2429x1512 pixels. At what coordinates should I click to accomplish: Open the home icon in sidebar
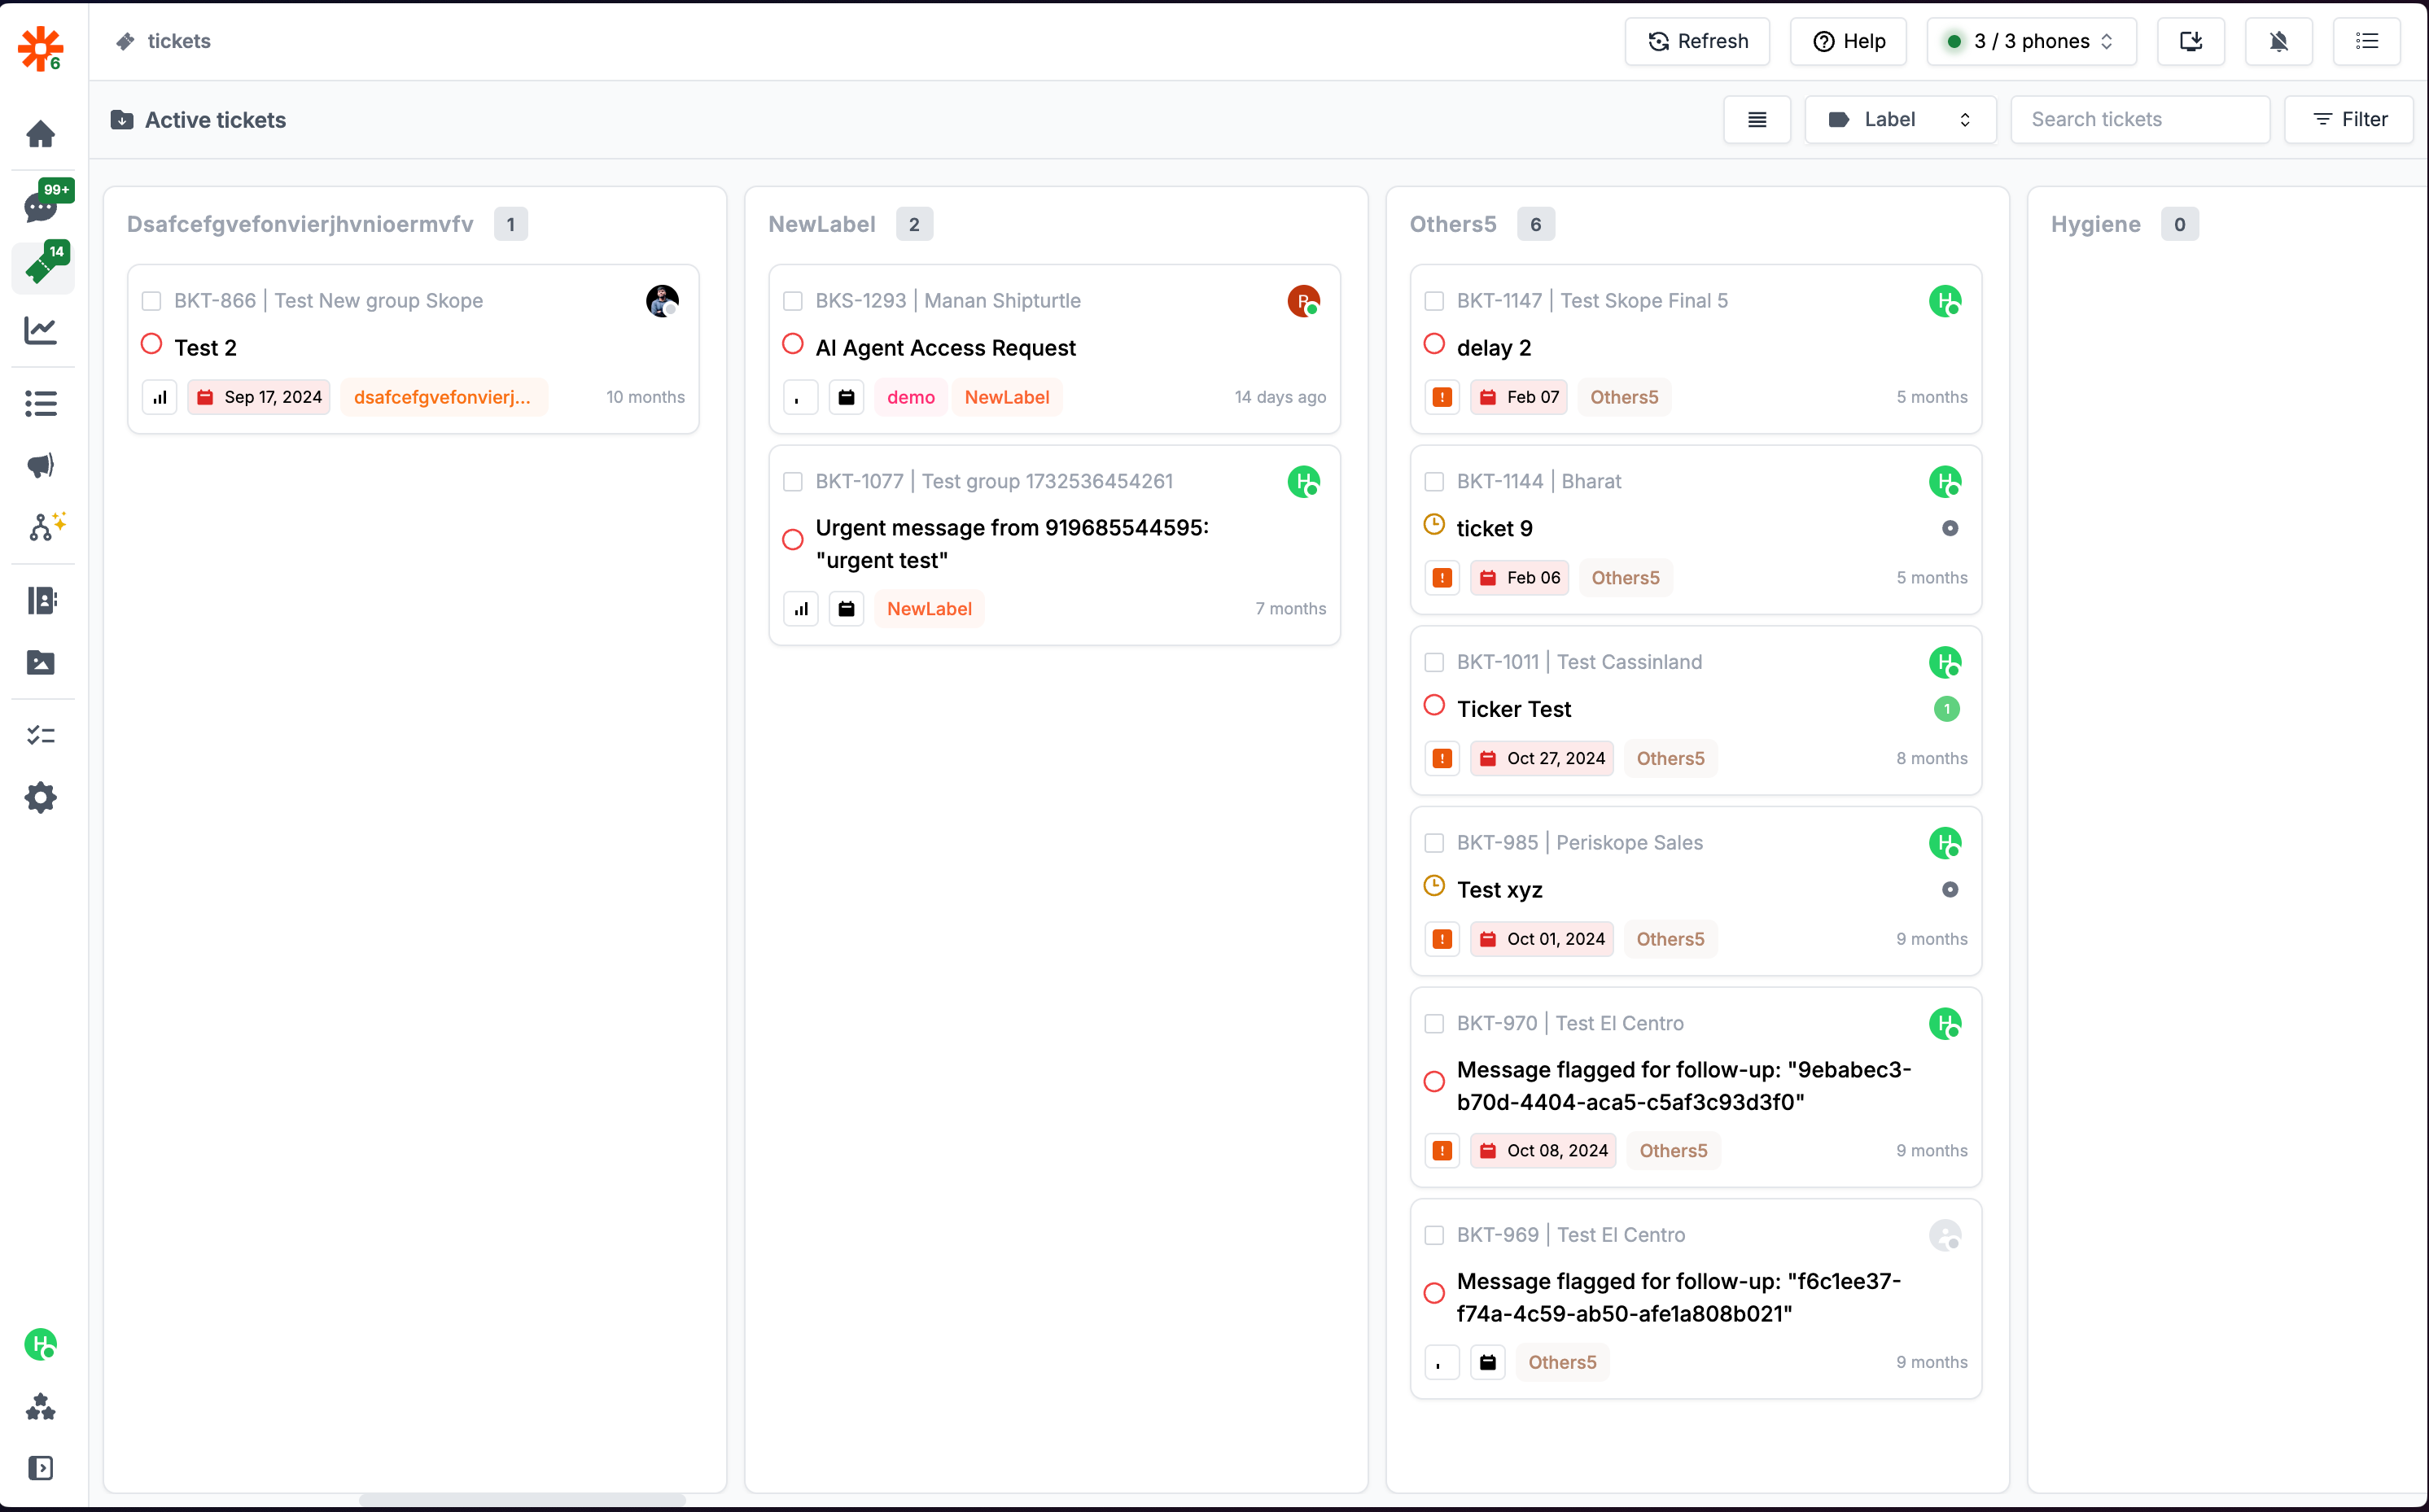[41, 134]
